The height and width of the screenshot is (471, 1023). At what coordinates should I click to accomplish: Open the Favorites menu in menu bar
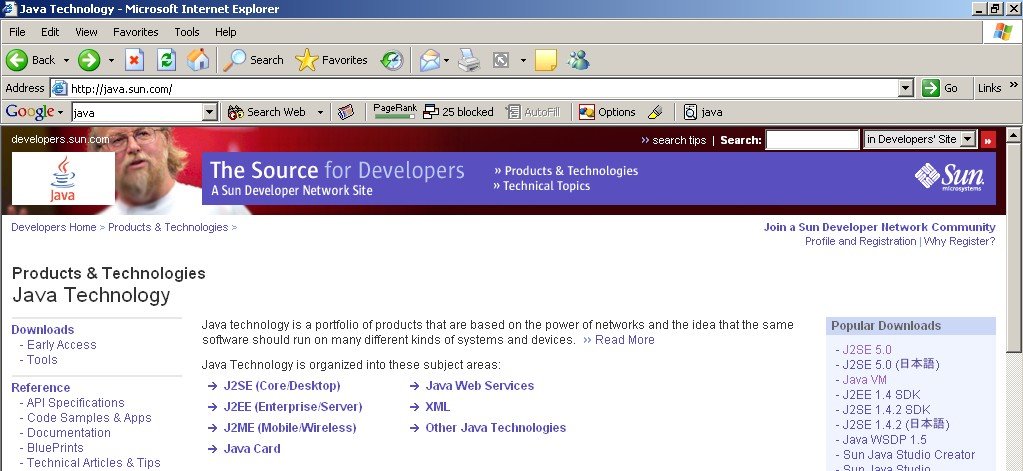[135, 32]
